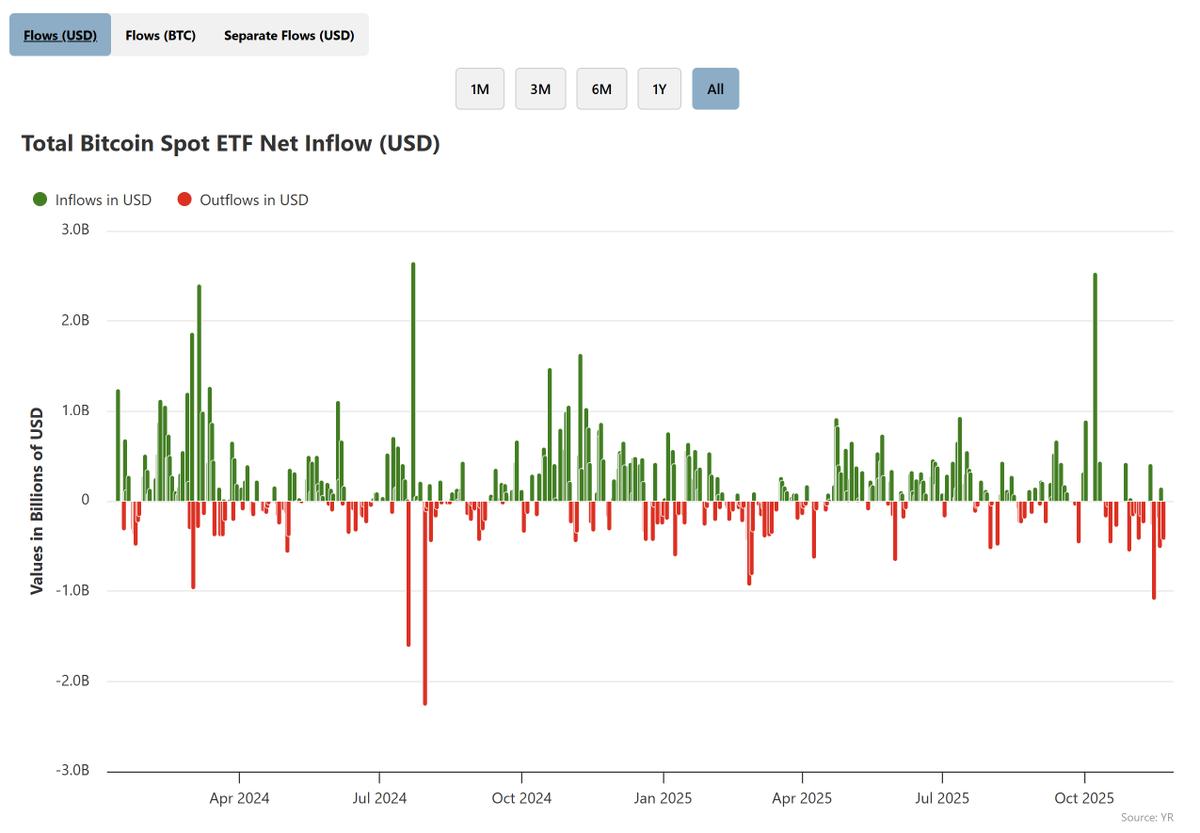Toggle the Inflows in USD legend item

tap(92, 200)
